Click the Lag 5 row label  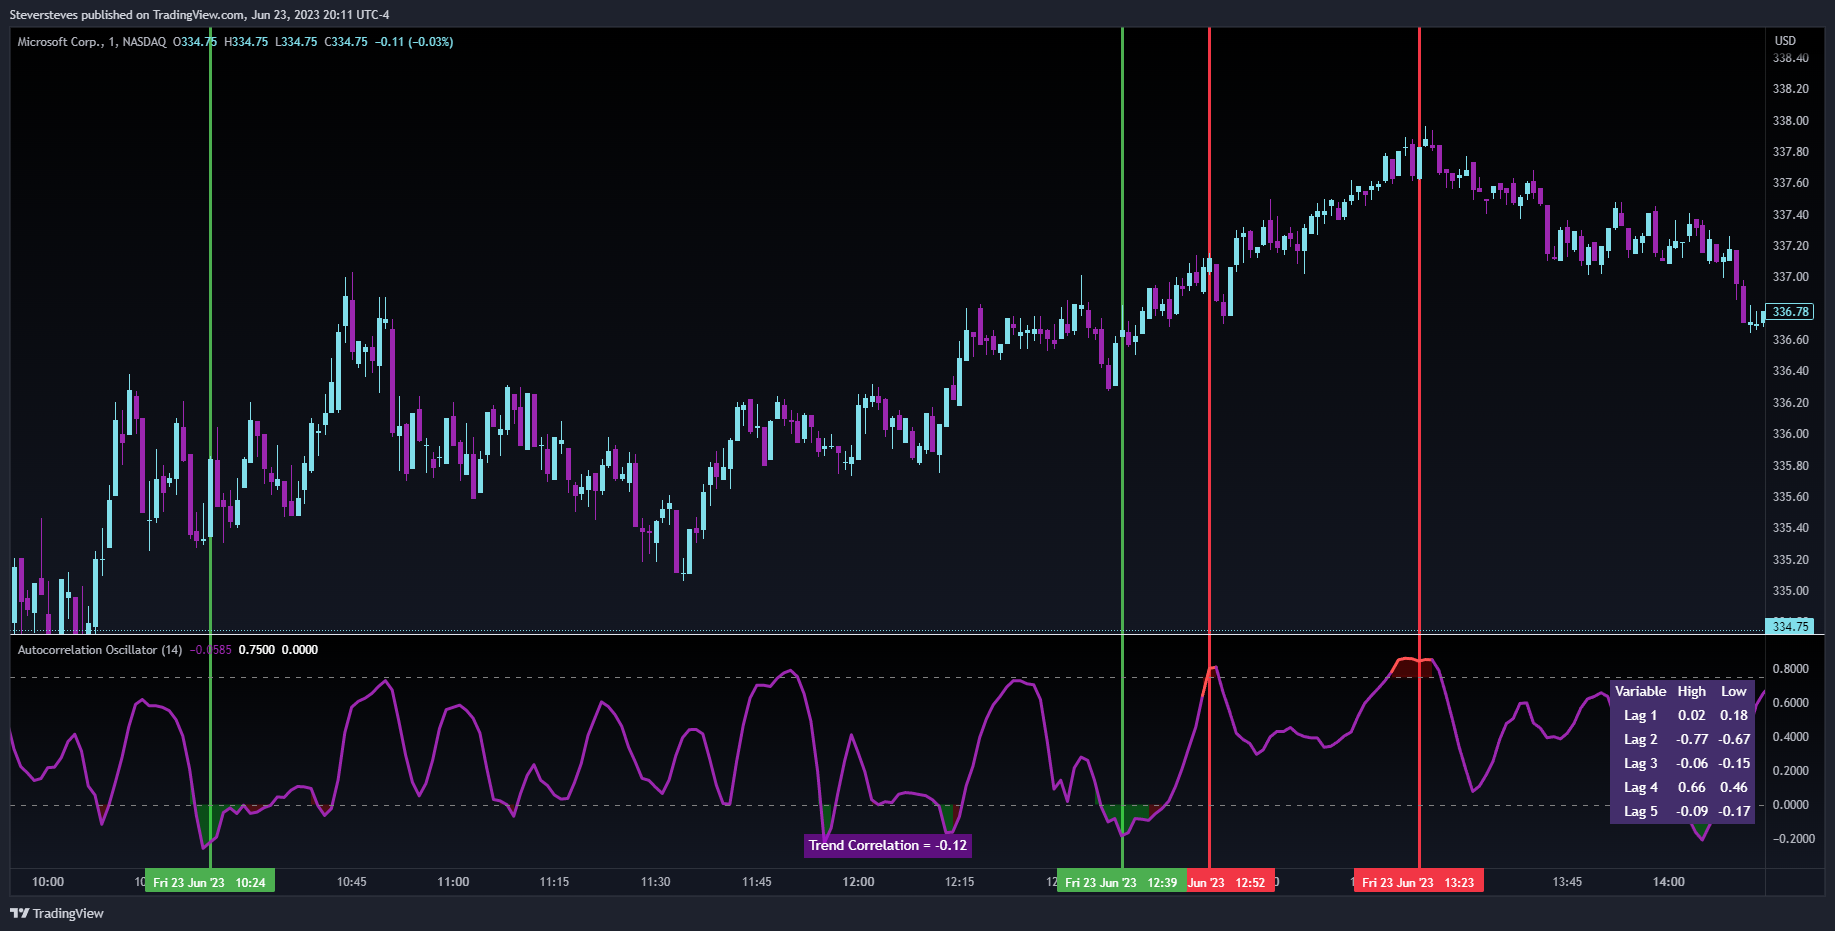(x=1640, y=811)
